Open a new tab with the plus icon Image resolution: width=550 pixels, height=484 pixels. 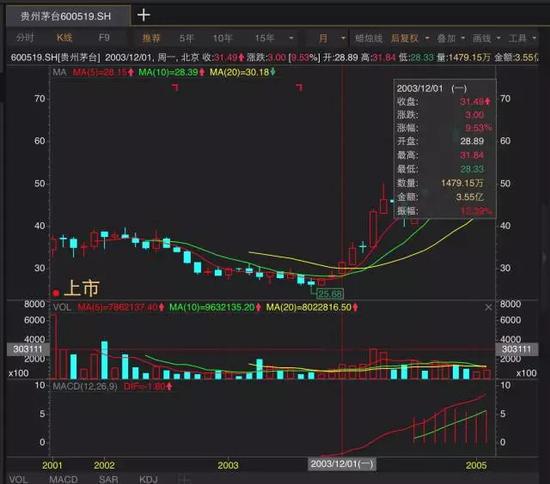coord(143,15)
